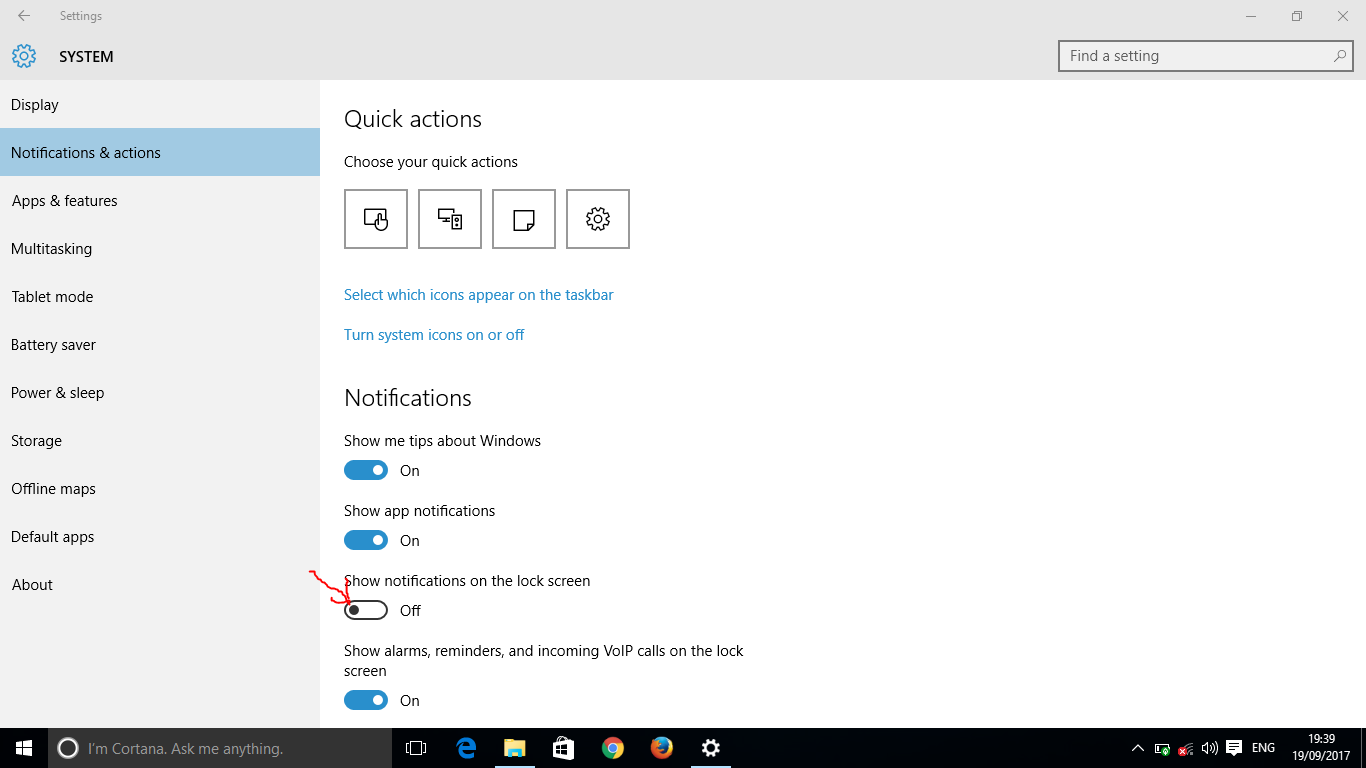Enable Show notifications on the lock screen

(x=365, y=610)
